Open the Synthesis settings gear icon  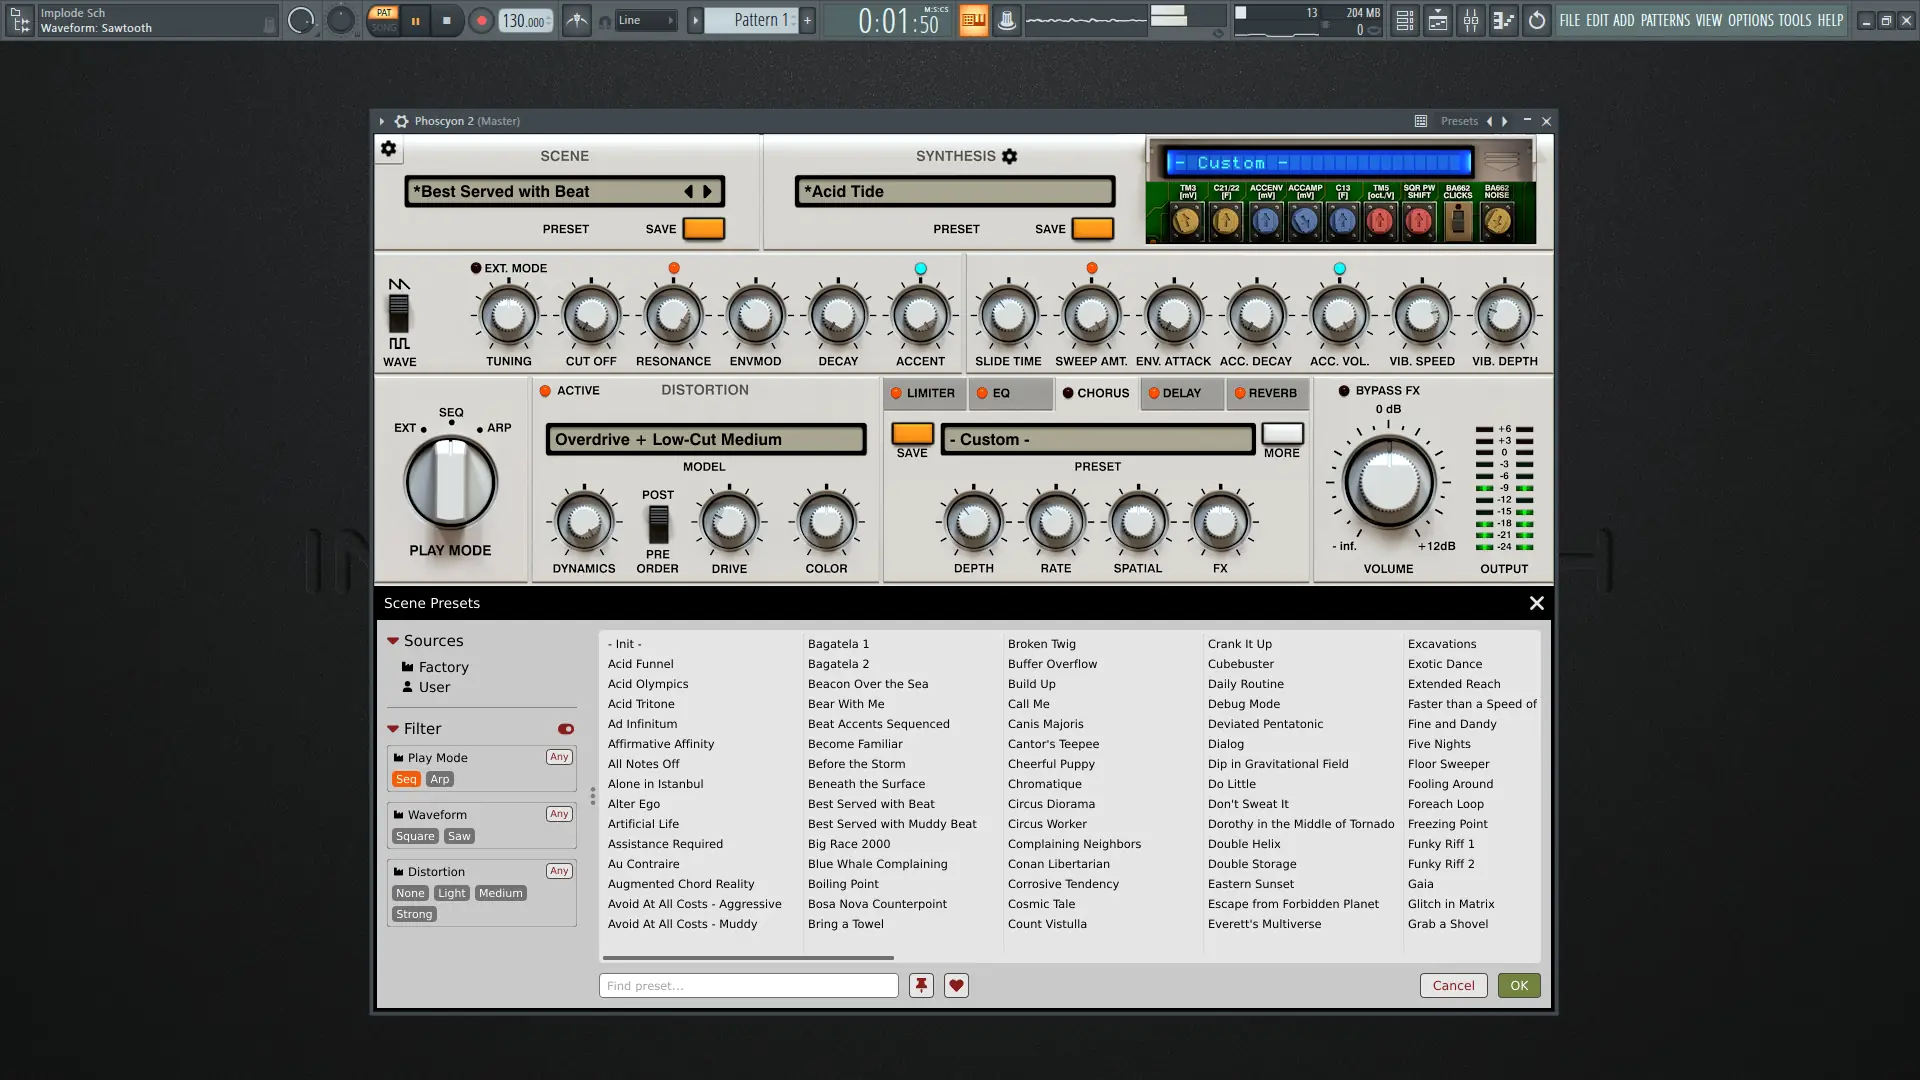point(1010,156)
